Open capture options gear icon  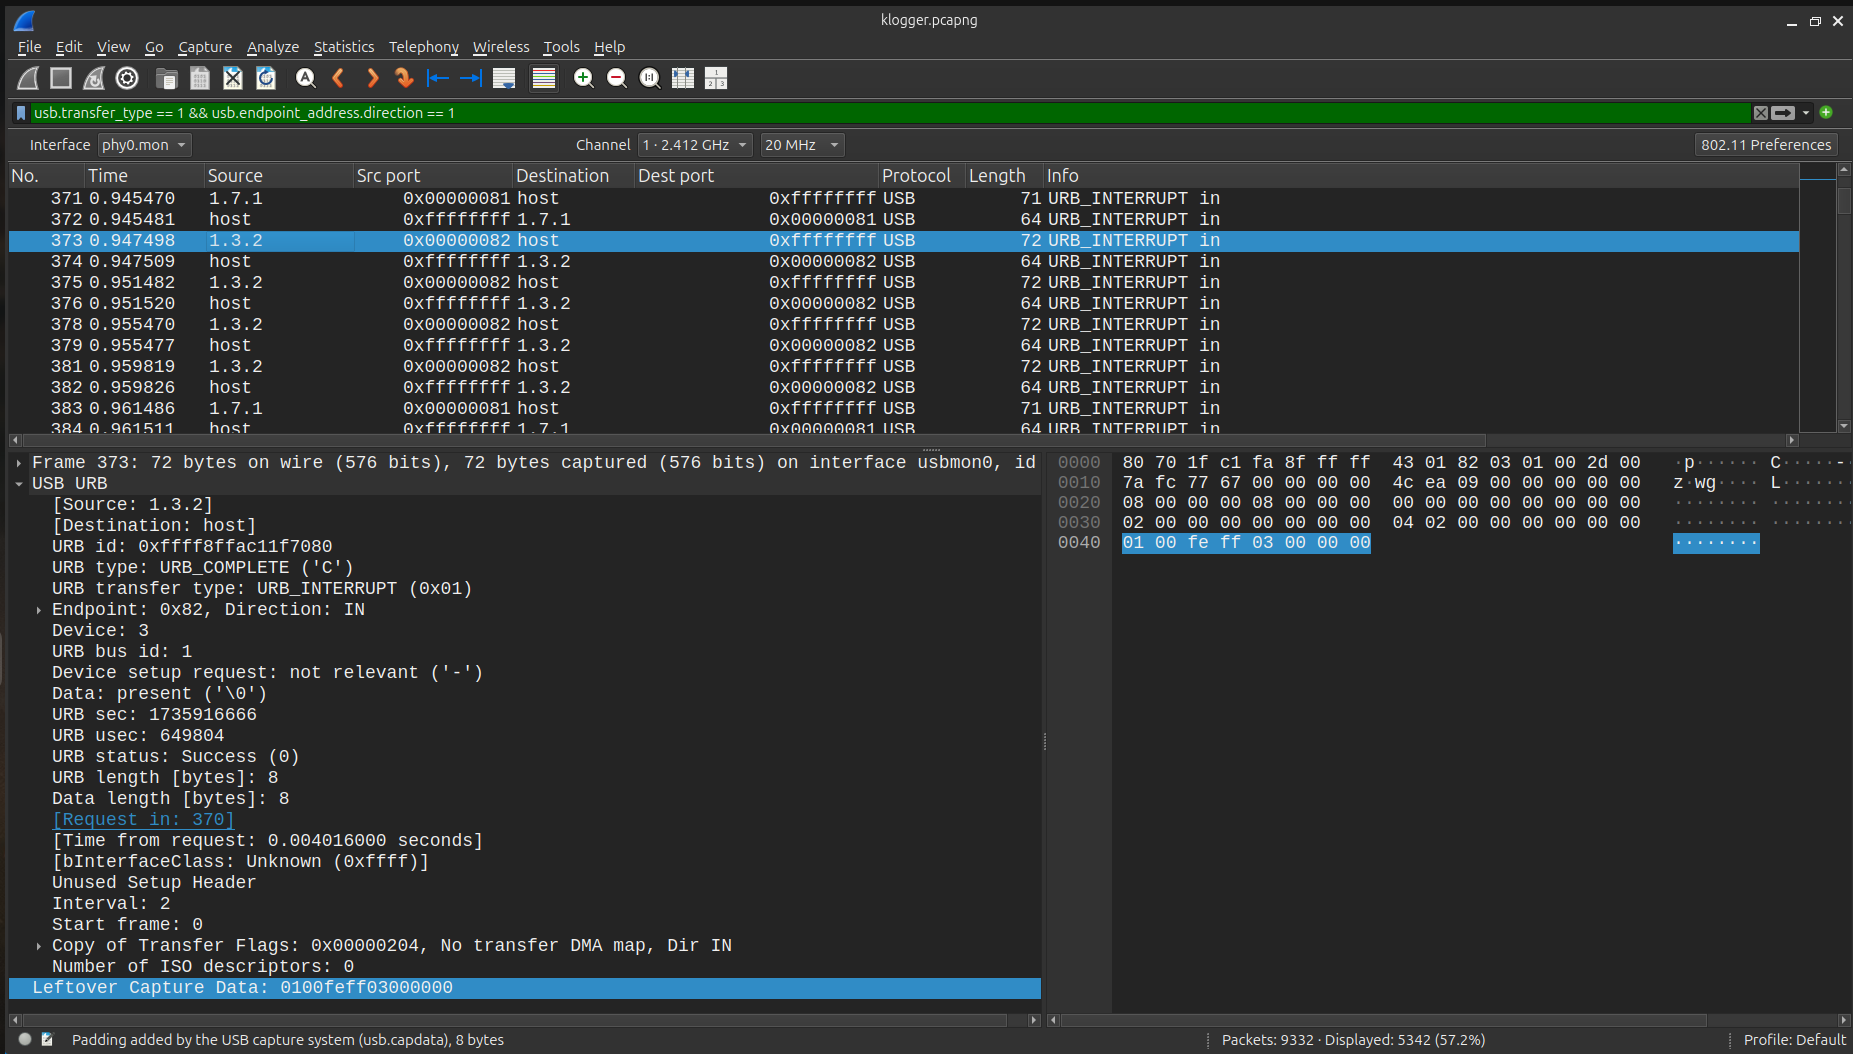point(127,78)
